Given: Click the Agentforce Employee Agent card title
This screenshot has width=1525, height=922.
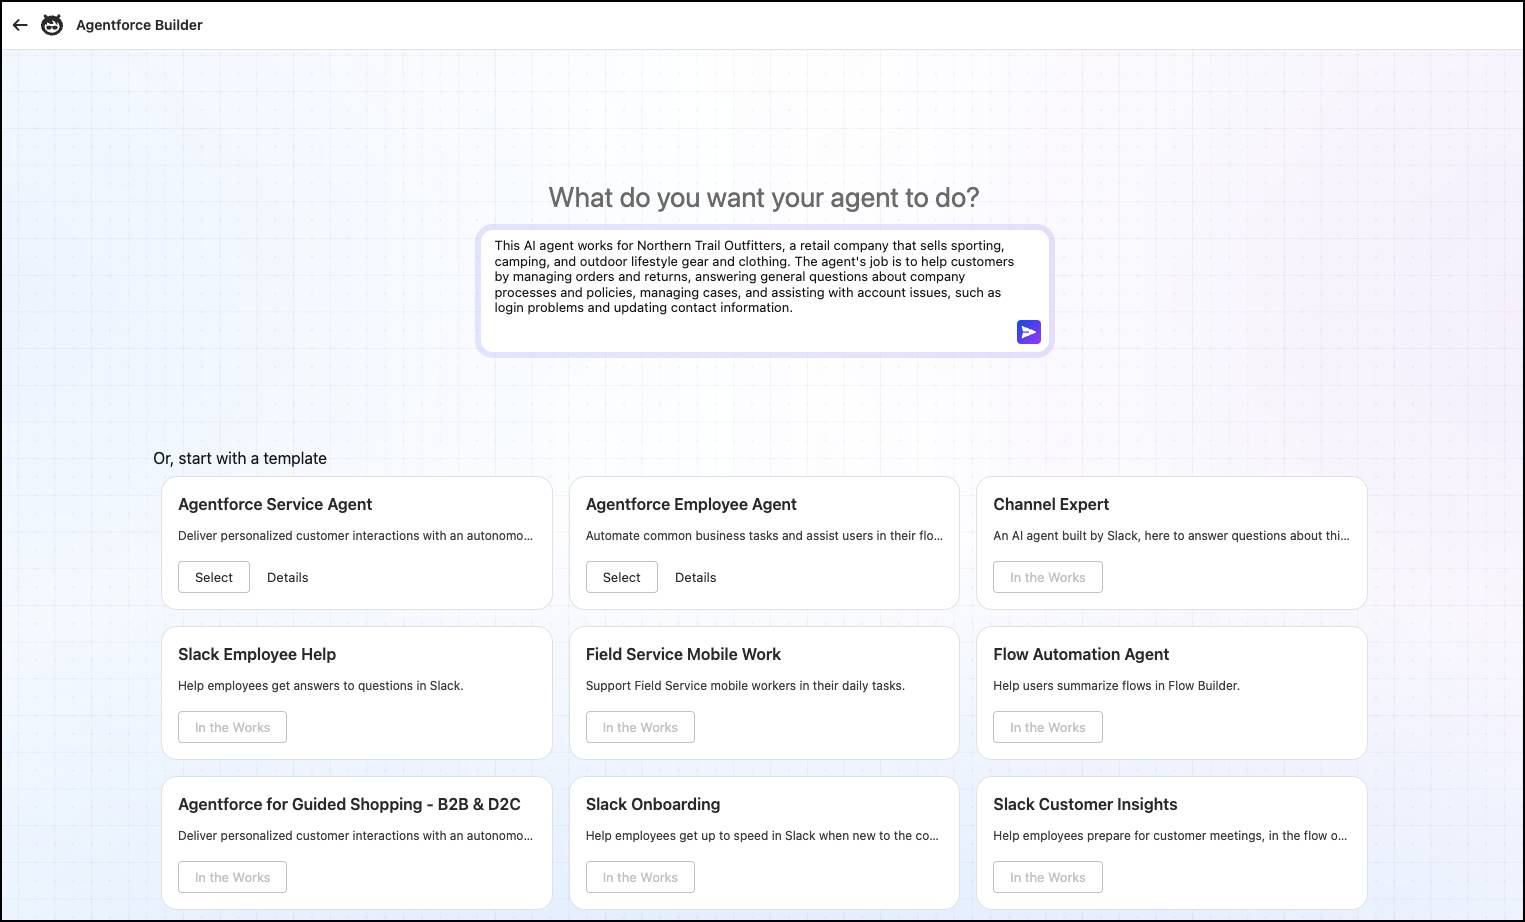Looking at the screenshot, I should [691, 504].
